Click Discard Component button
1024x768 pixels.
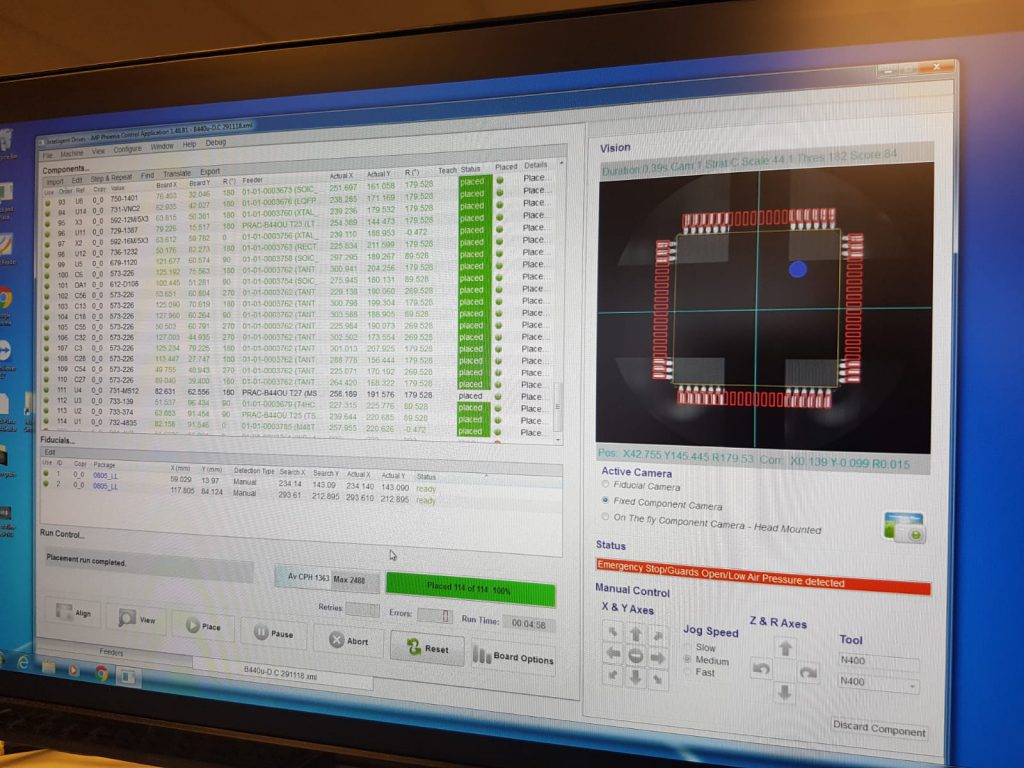coord(879,729)
